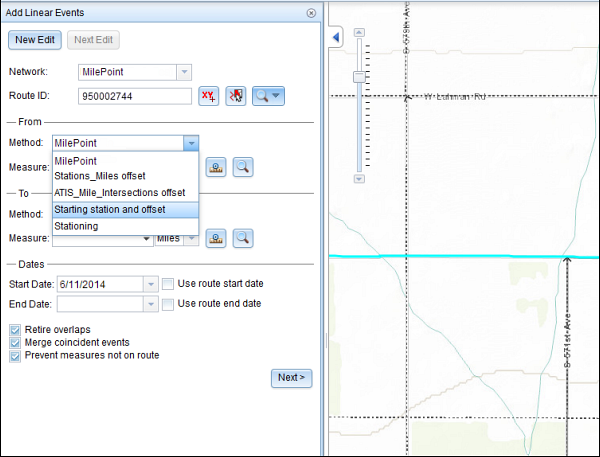Uncheck Retire overlaps
The image size is (600, 457).
pyautogui.click(x=15, y=328)
